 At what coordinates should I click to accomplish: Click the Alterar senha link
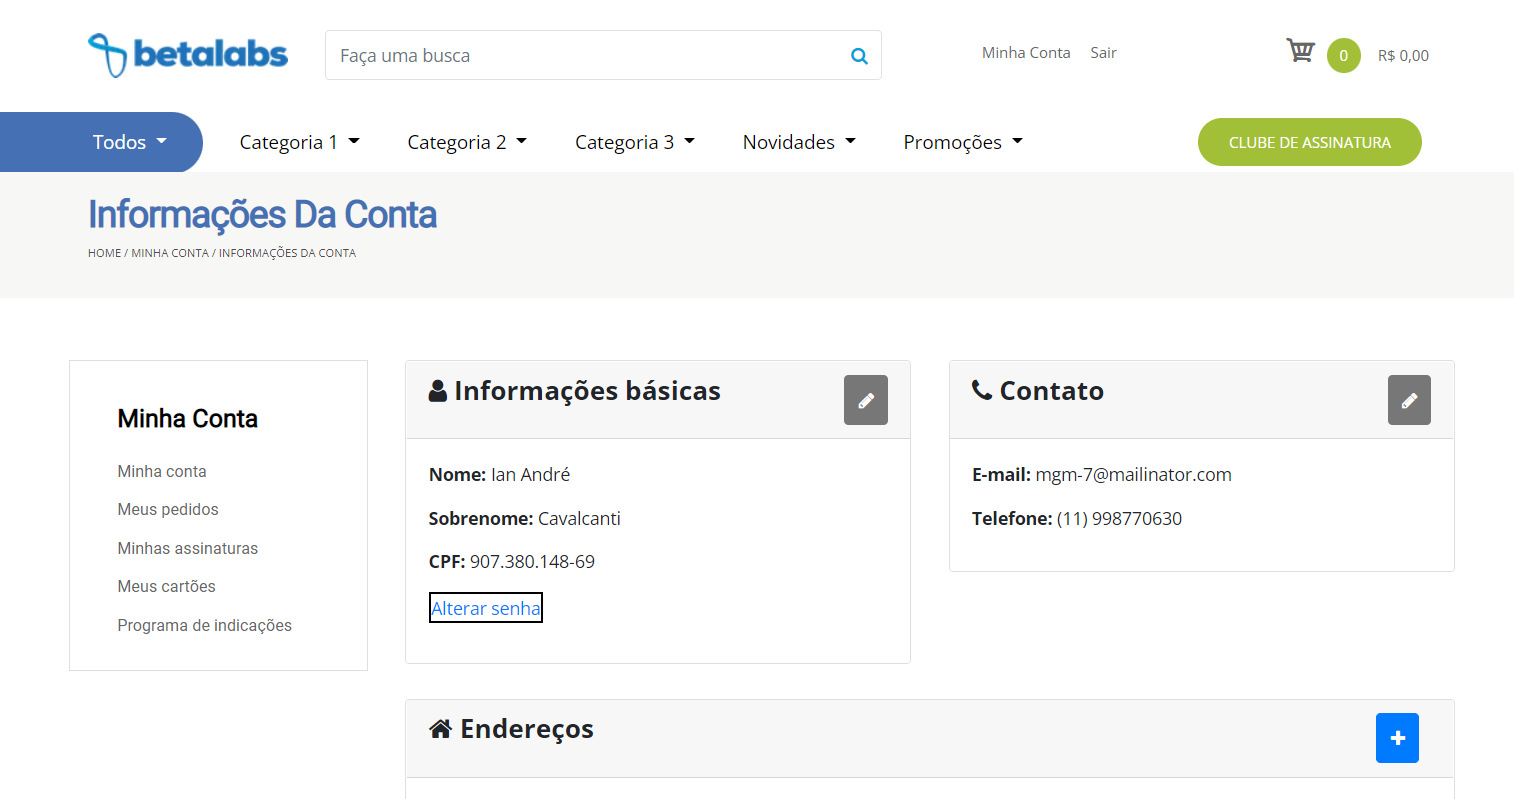486,608
